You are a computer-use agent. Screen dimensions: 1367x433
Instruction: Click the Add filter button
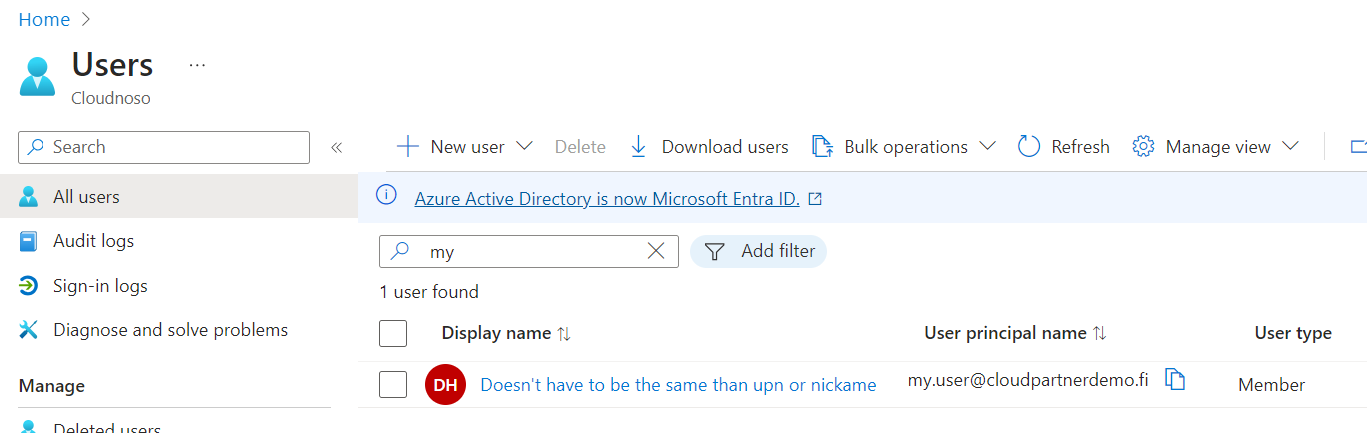click(759, 252)
